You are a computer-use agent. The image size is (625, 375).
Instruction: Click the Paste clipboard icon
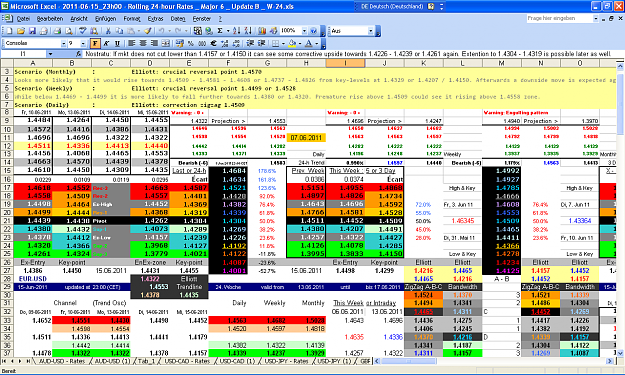tap(131, 31)
